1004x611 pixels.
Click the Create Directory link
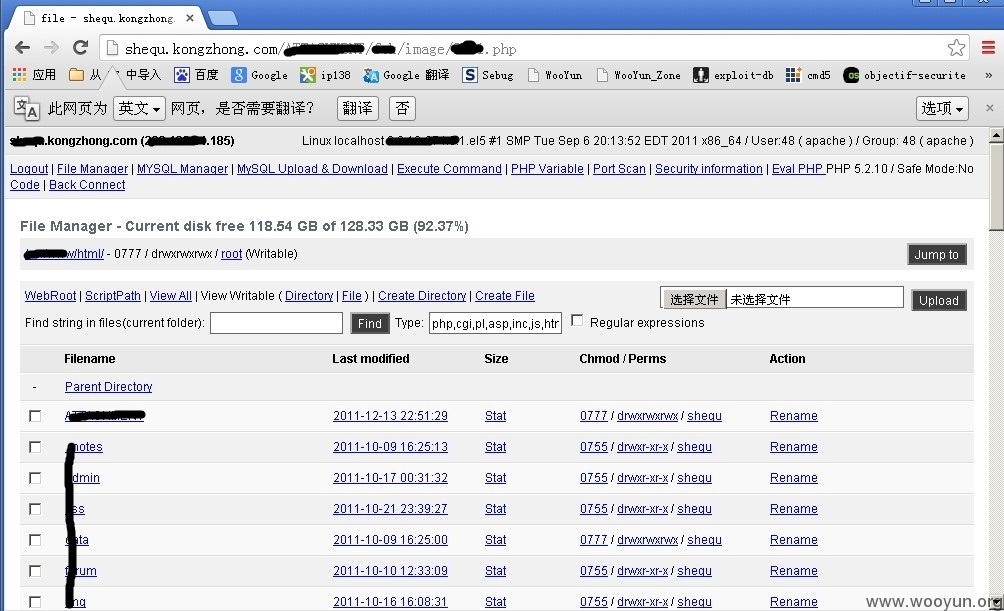tap(422, 296)
